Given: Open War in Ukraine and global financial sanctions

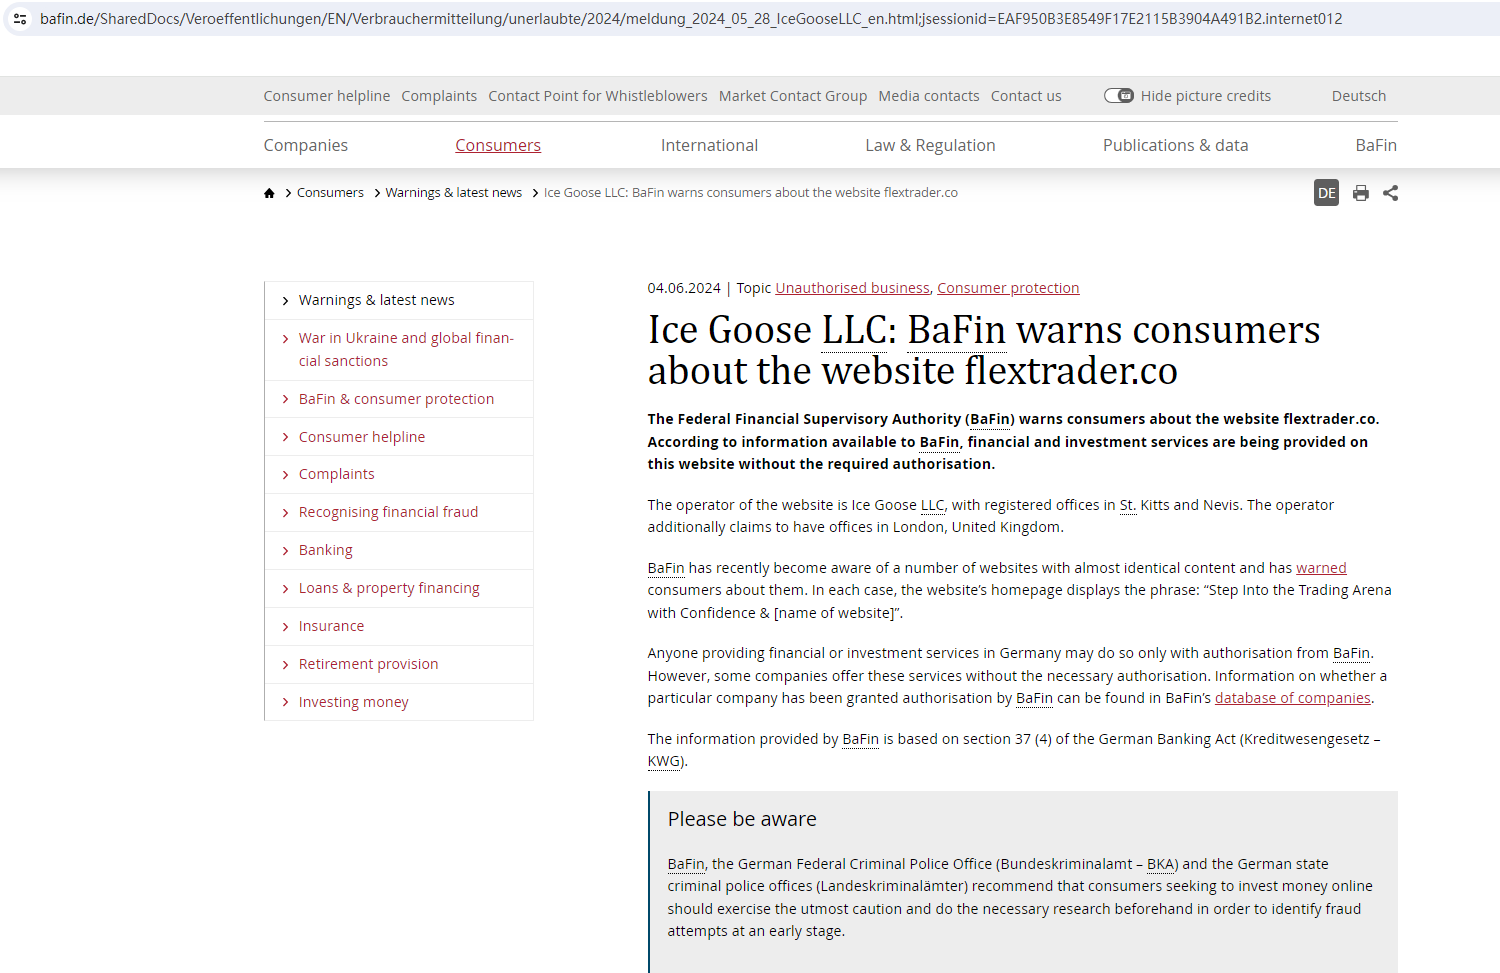Looking at the screenshot, I should coord(406,350).
